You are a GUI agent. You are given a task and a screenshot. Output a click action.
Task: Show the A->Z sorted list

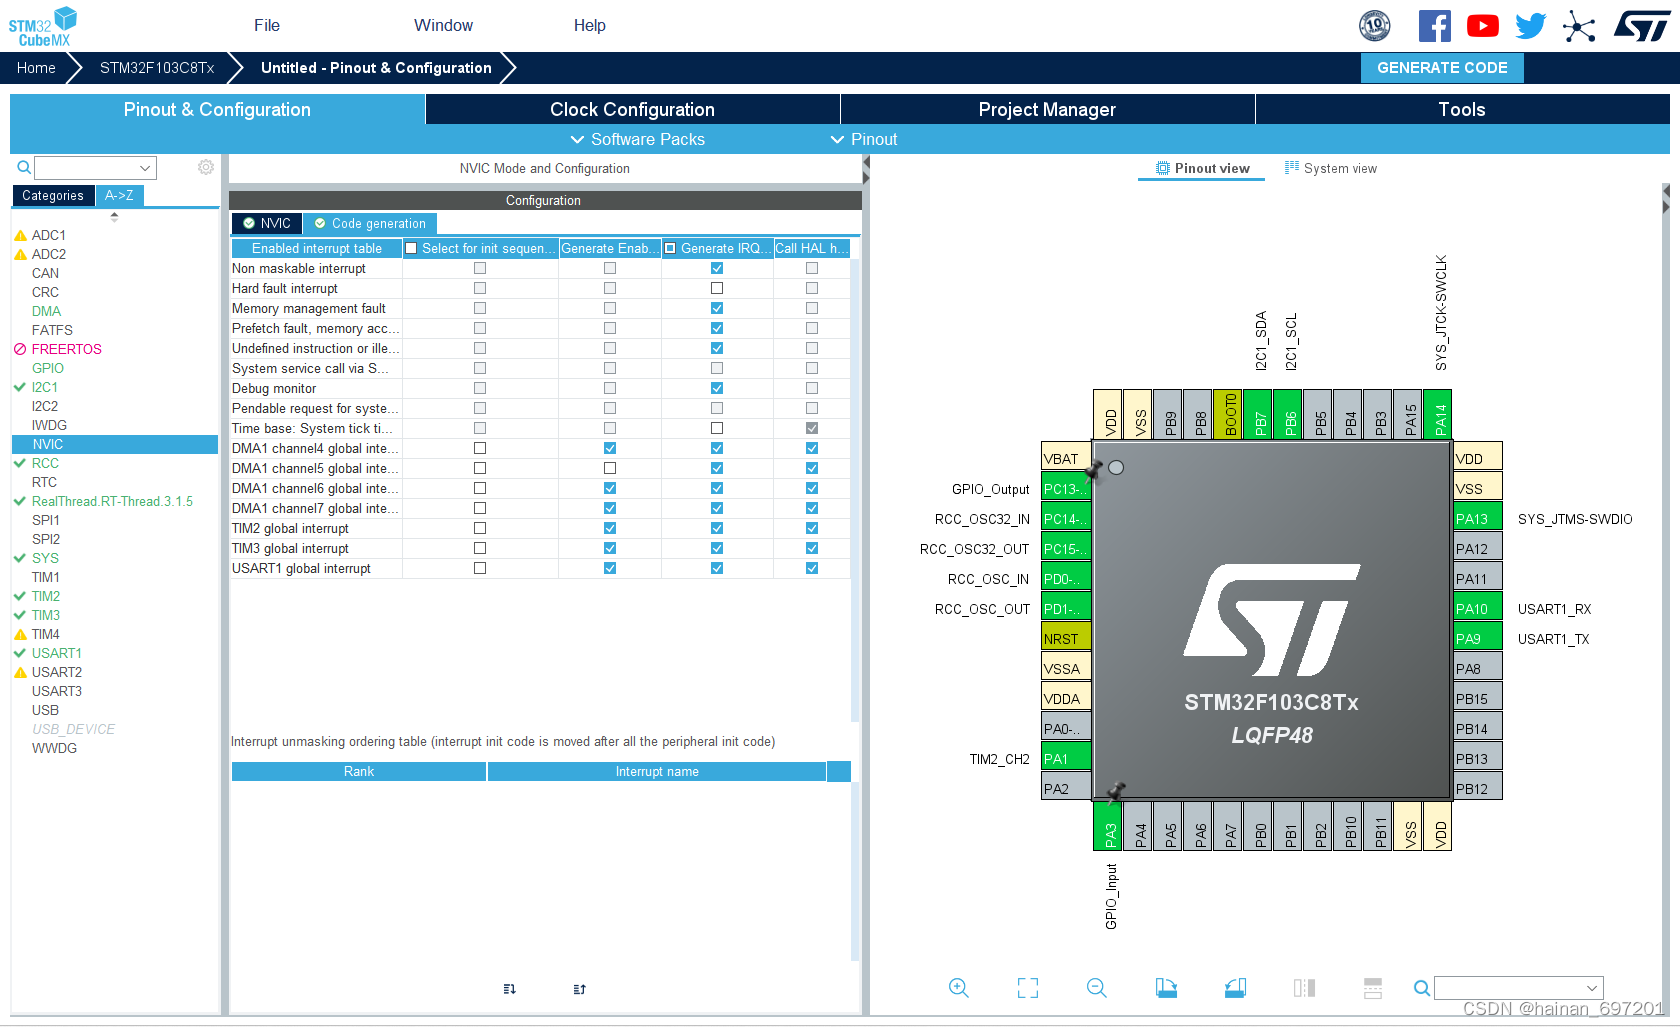[x=119, y=196]
